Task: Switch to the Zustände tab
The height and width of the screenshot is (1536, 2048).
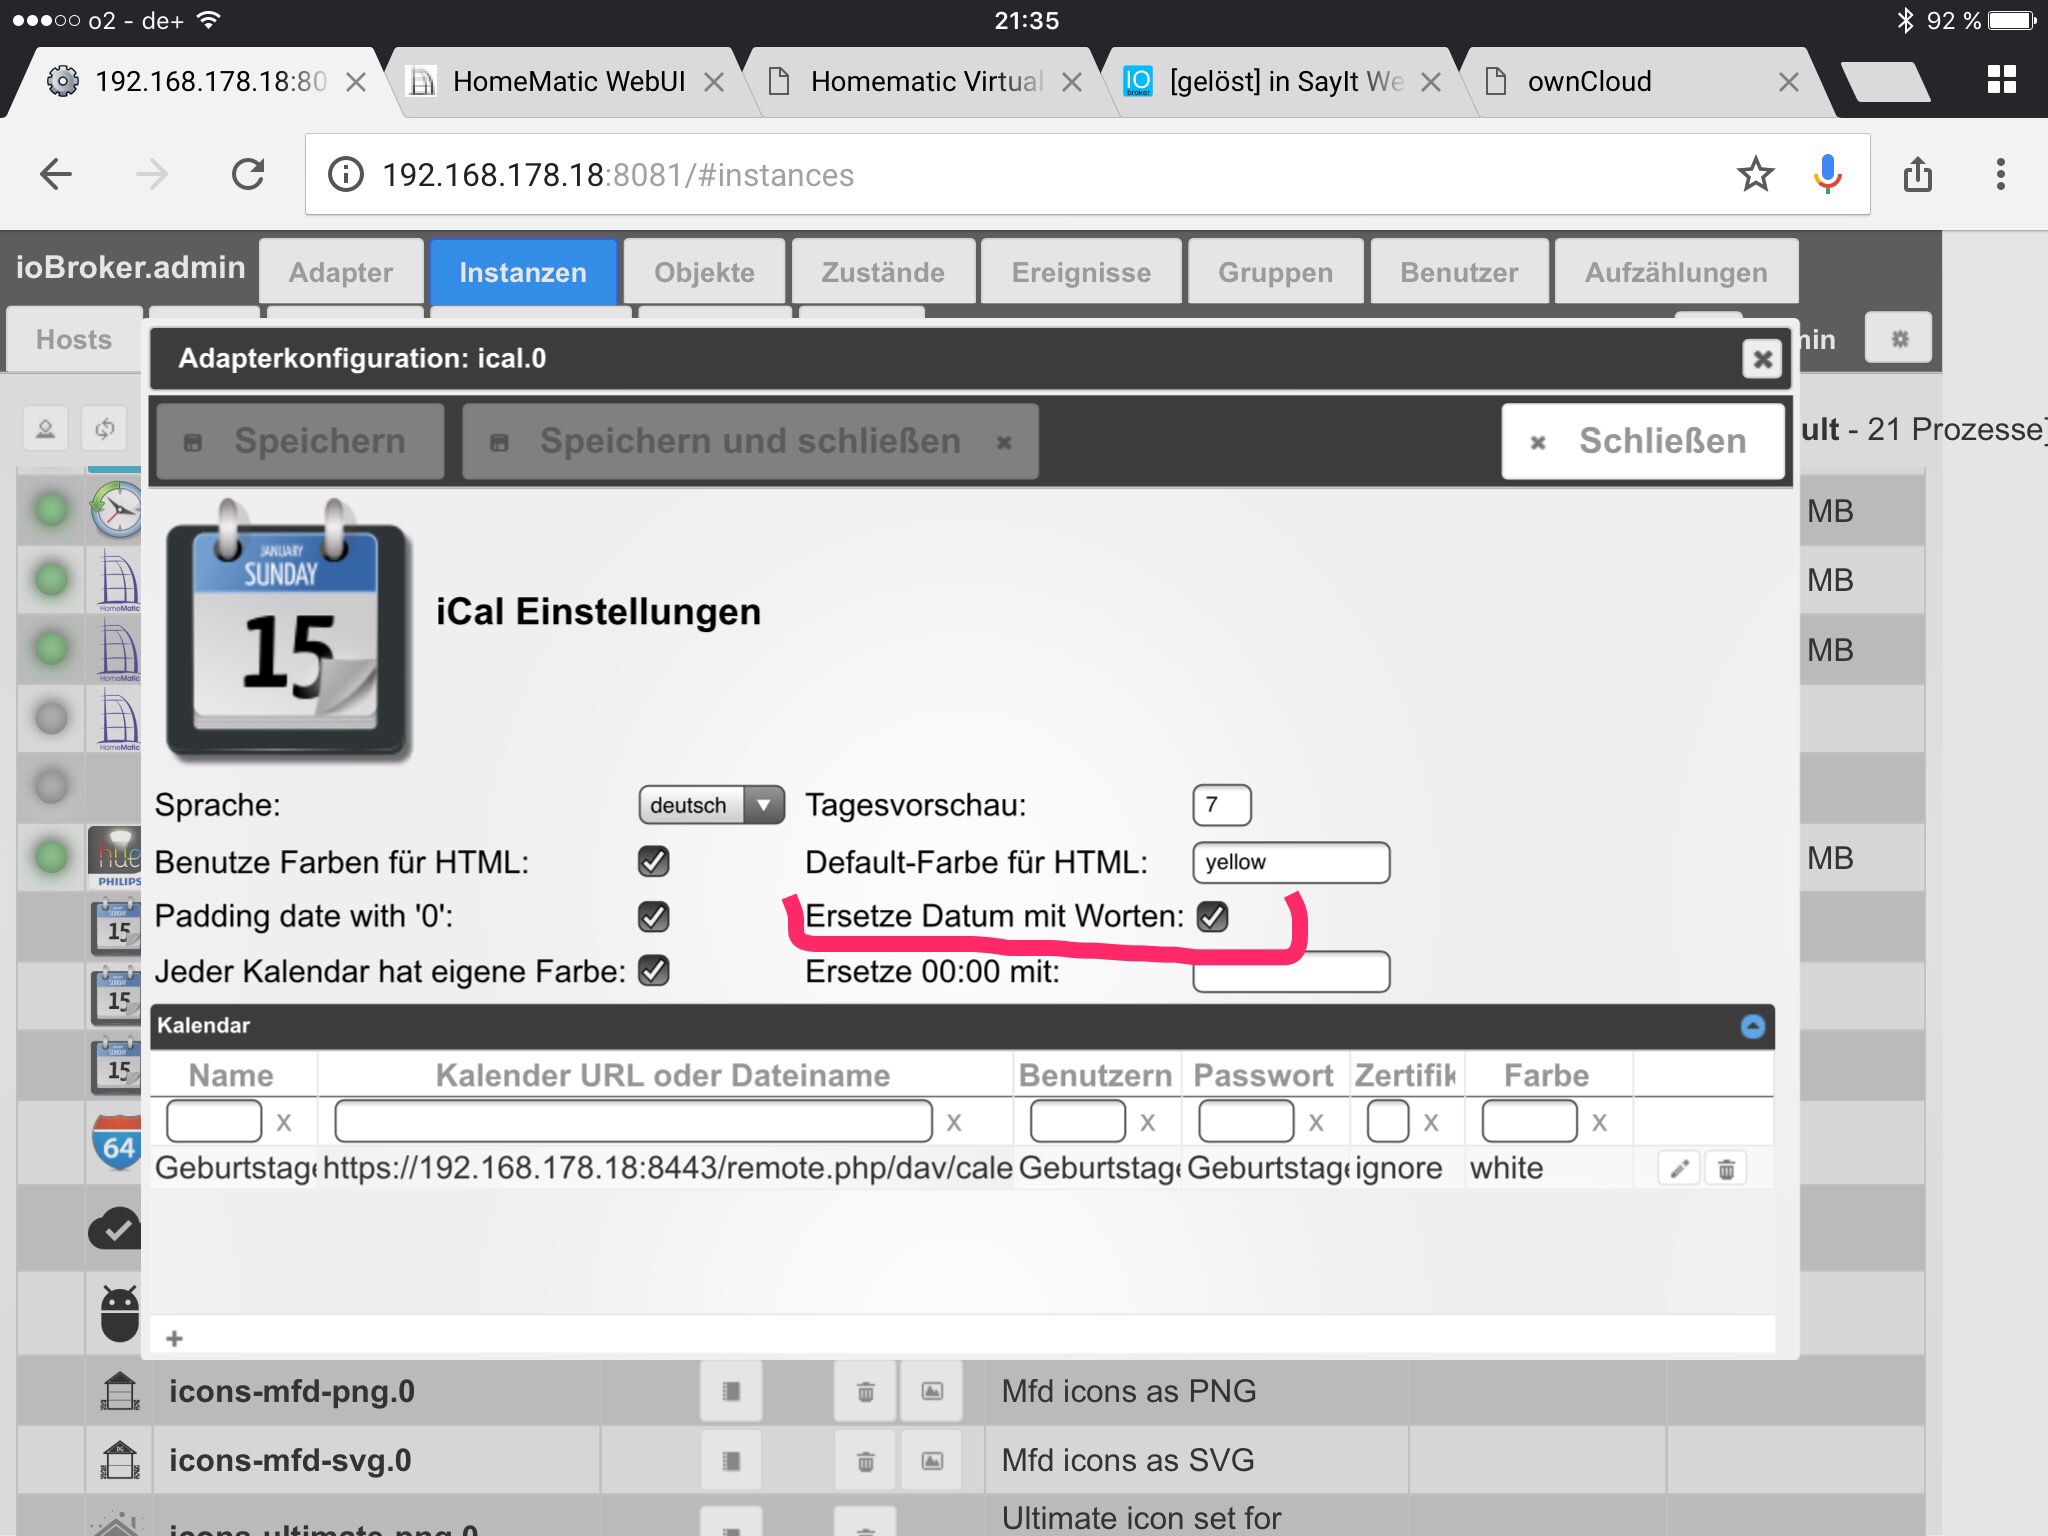Action: pyautogui.click(x=883, y=272)
